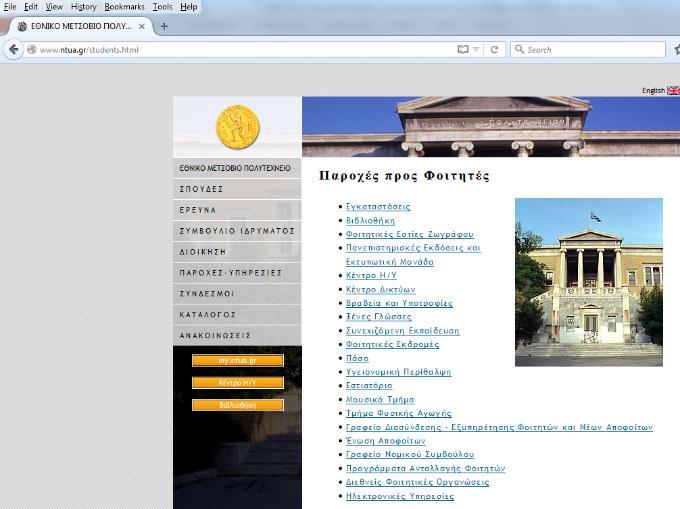Open Τμήμα Φυσικής Αγωγής link
Image resolution: width=680 pixels, height=509 pixels.
point(398,413)
